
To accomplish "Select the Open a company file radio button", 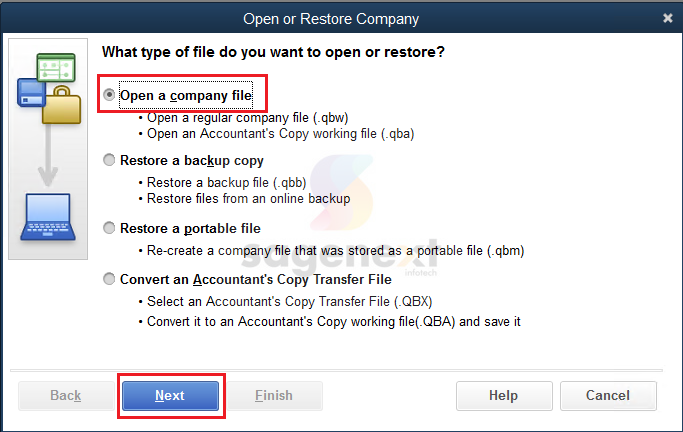I will coord(109,94).
